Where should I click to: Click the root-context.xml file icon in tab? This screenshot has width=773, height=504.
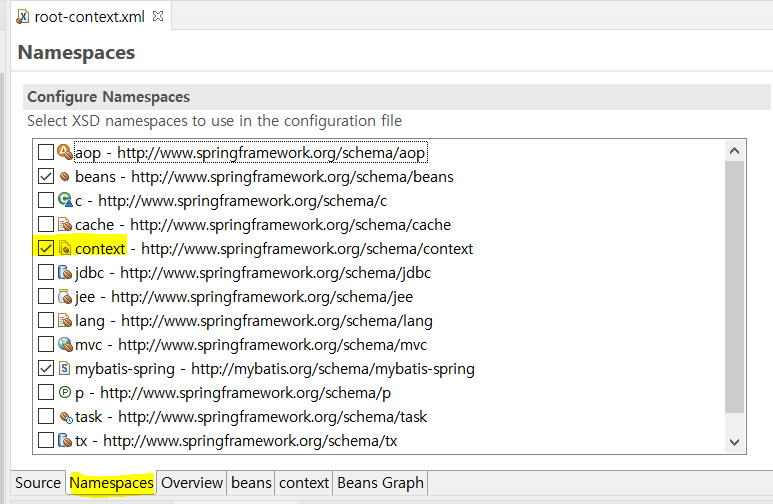23,17
